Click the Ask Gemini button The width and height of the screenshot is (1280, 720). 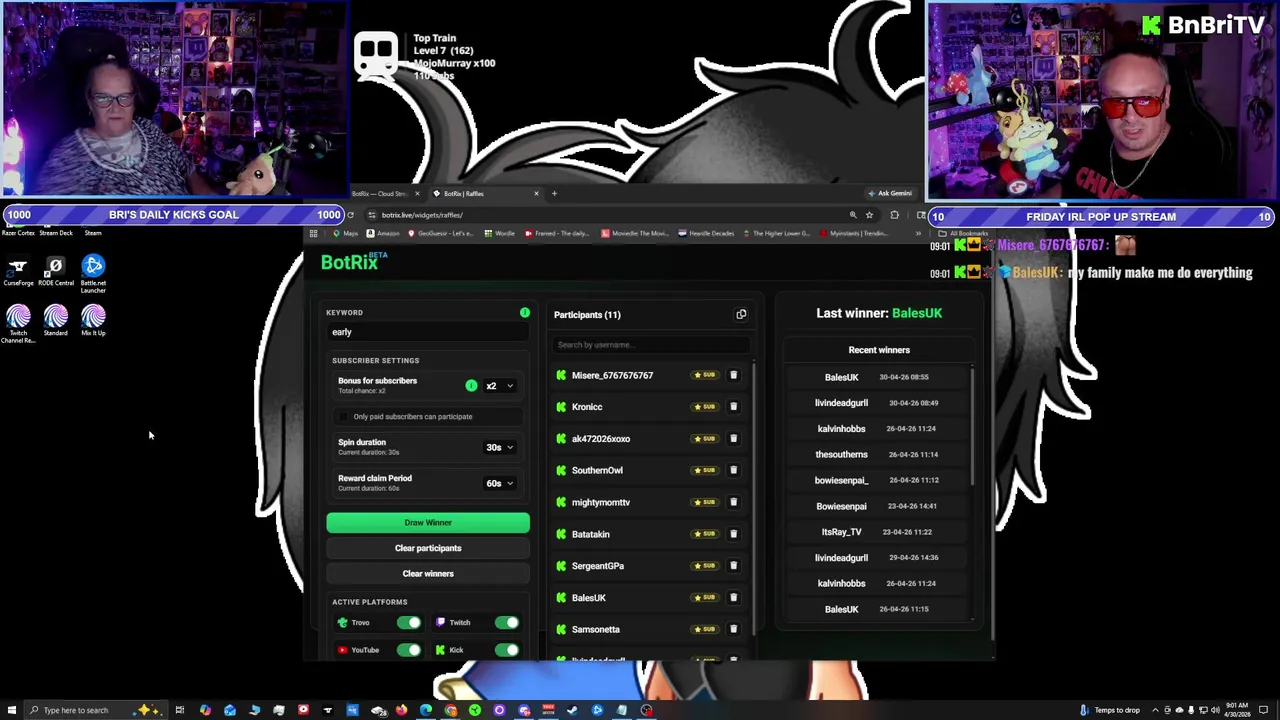click(890, 194)
